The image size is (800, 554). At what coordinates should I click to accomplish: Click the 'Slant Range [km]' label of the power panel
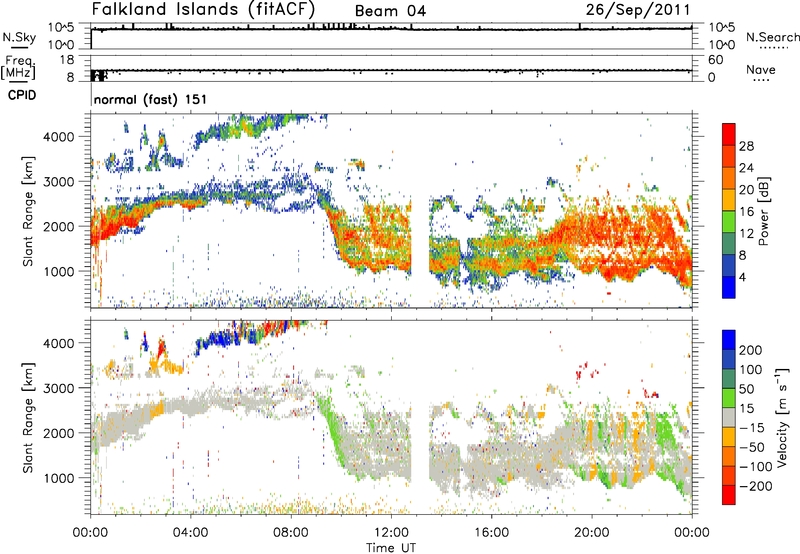[x=28, y=211]
